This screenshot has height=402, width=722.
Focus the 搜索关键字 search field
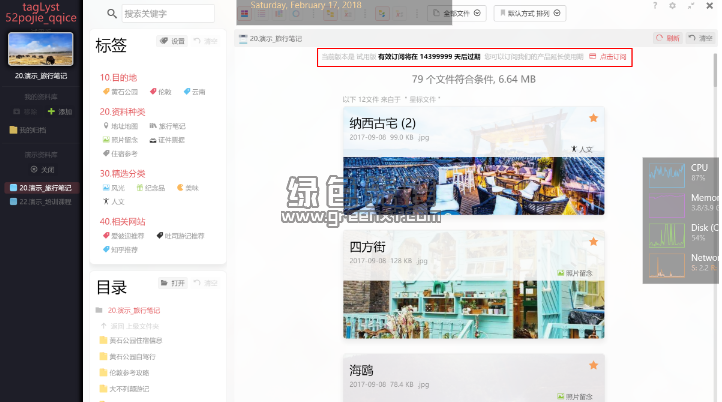[168, 14]
